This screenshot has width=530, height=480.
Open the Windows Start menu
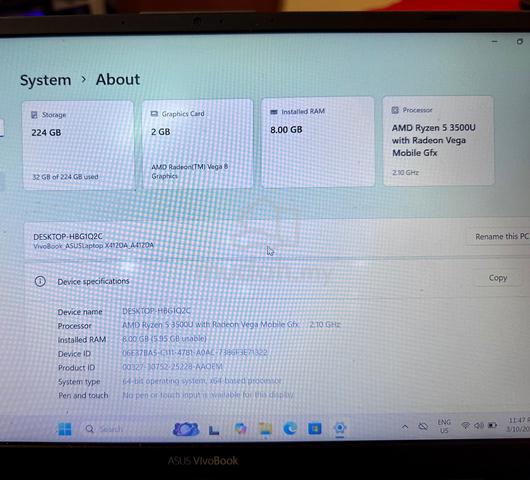click(65, 429)
